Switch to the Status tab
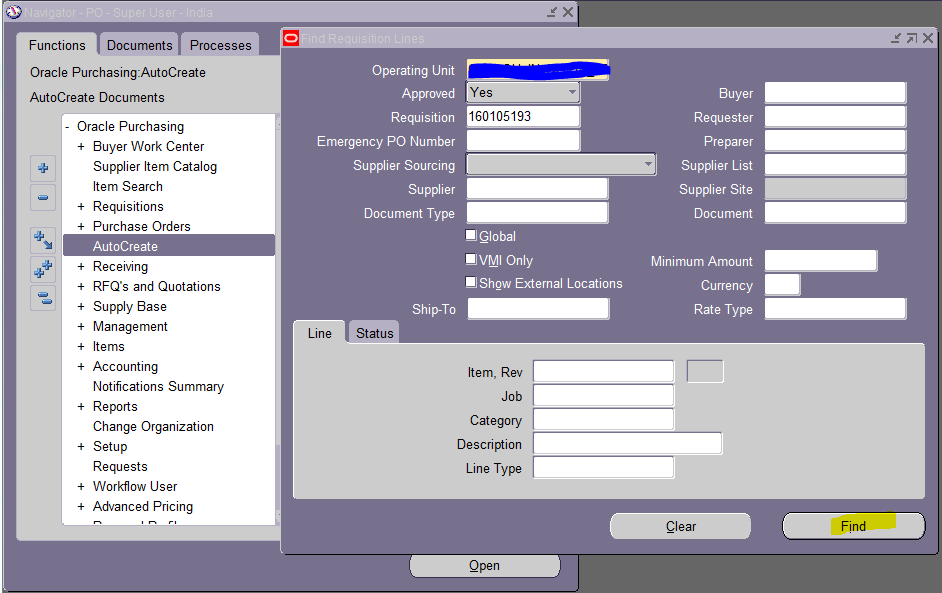Screen dimensions: 942x593 coord(373,332)
